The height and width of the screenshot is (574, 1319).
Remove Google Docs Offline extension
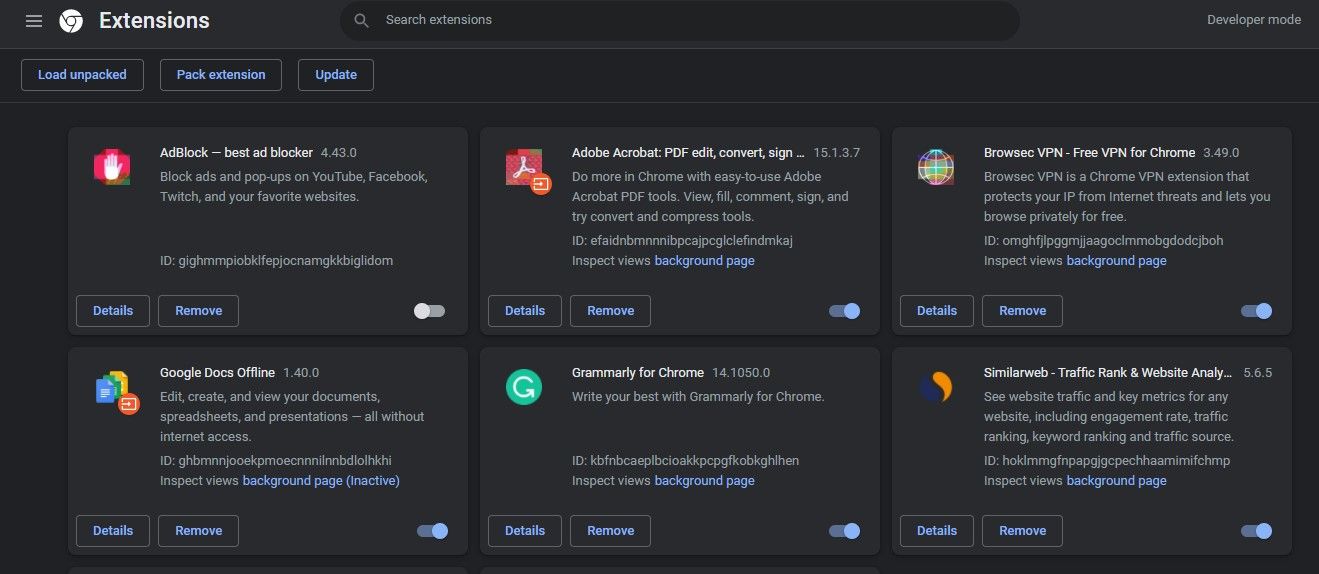coord(199,531)
